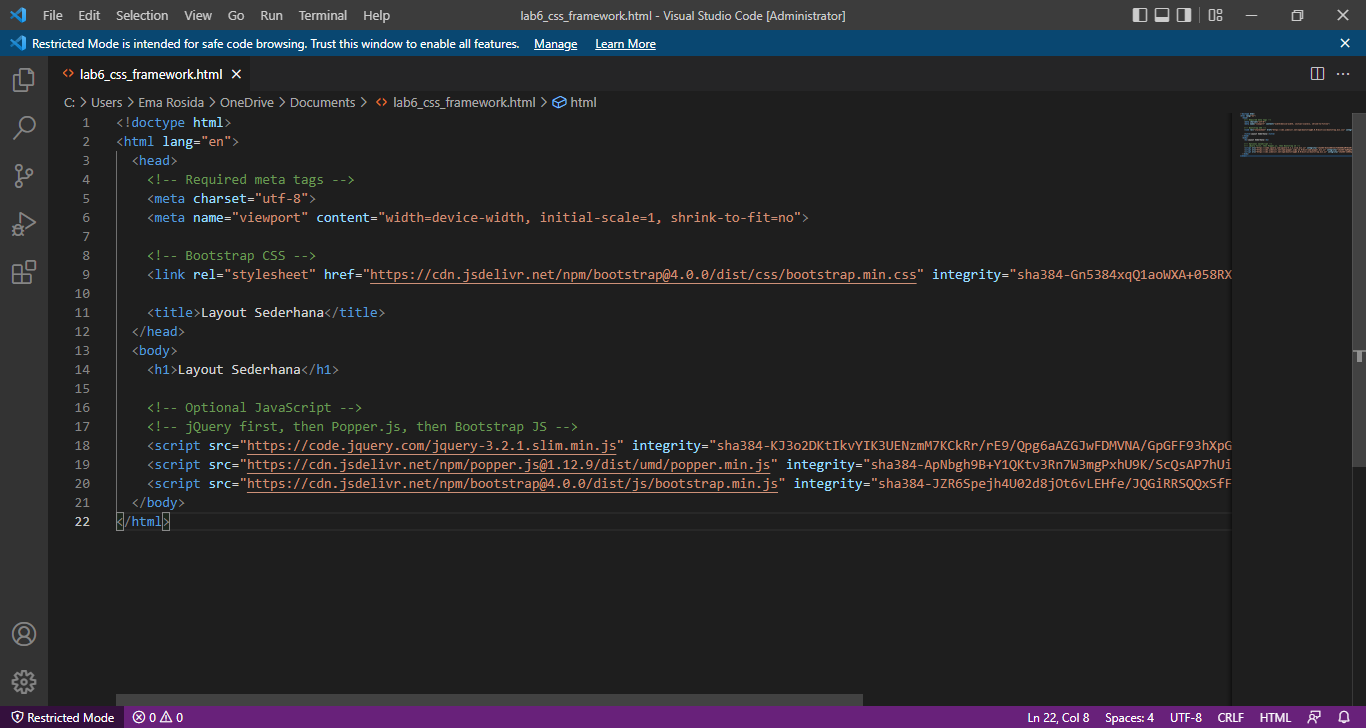Click the OneDrive breadcrumb segment
The image size is (1366, 728).
click(x=247, y=102)
